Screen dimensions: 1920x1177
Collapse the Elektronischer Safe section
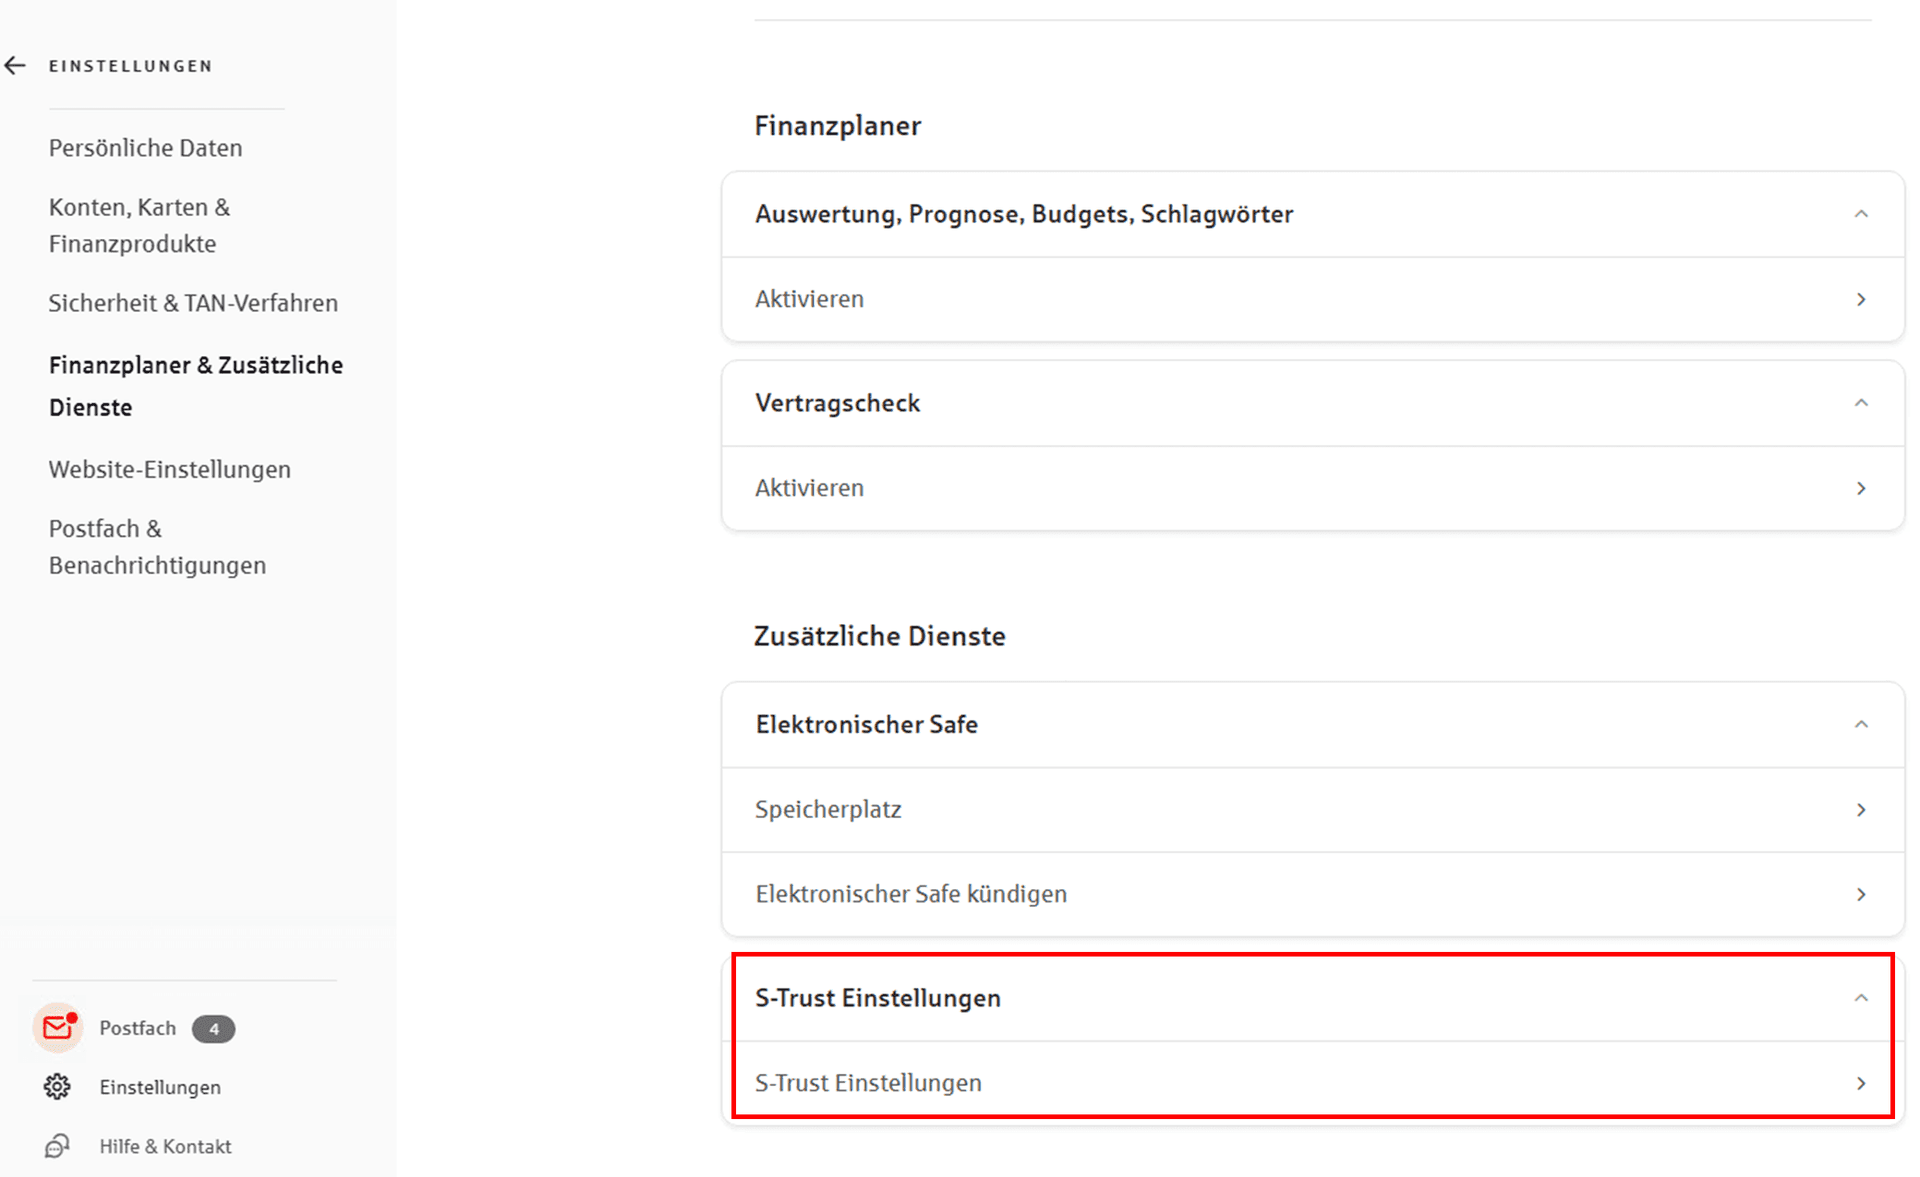tap(1861, 724)
